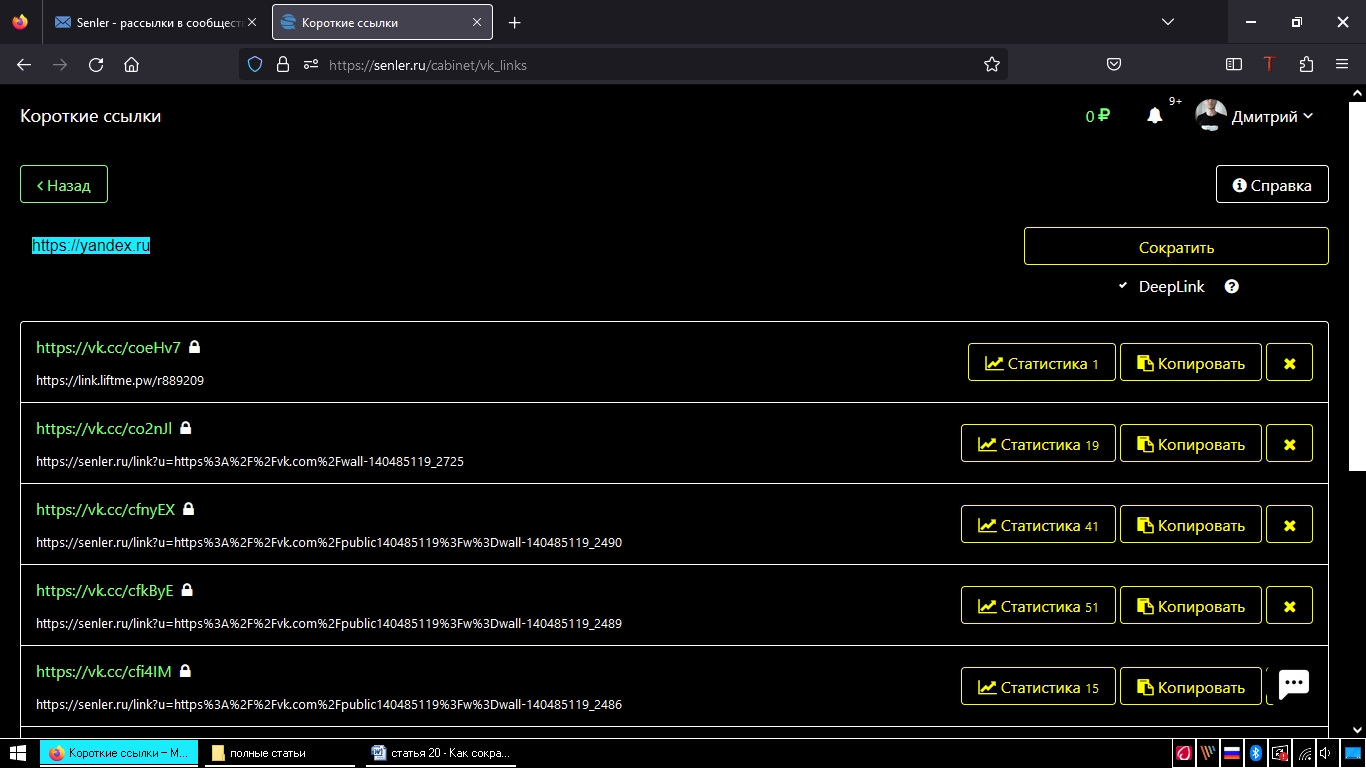
Task: Reload the page with refresh icon
Action: (x=96, y=64)
